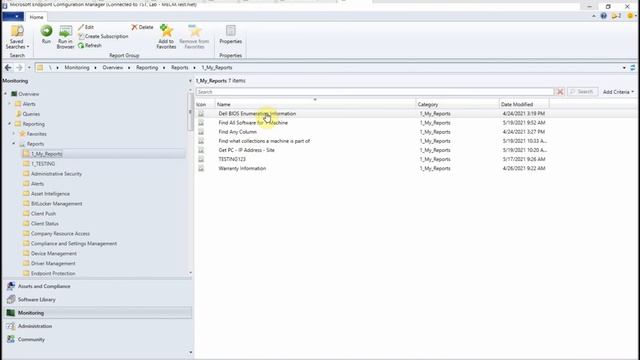Collapse the Reporting tree node

tap(10, 124)
